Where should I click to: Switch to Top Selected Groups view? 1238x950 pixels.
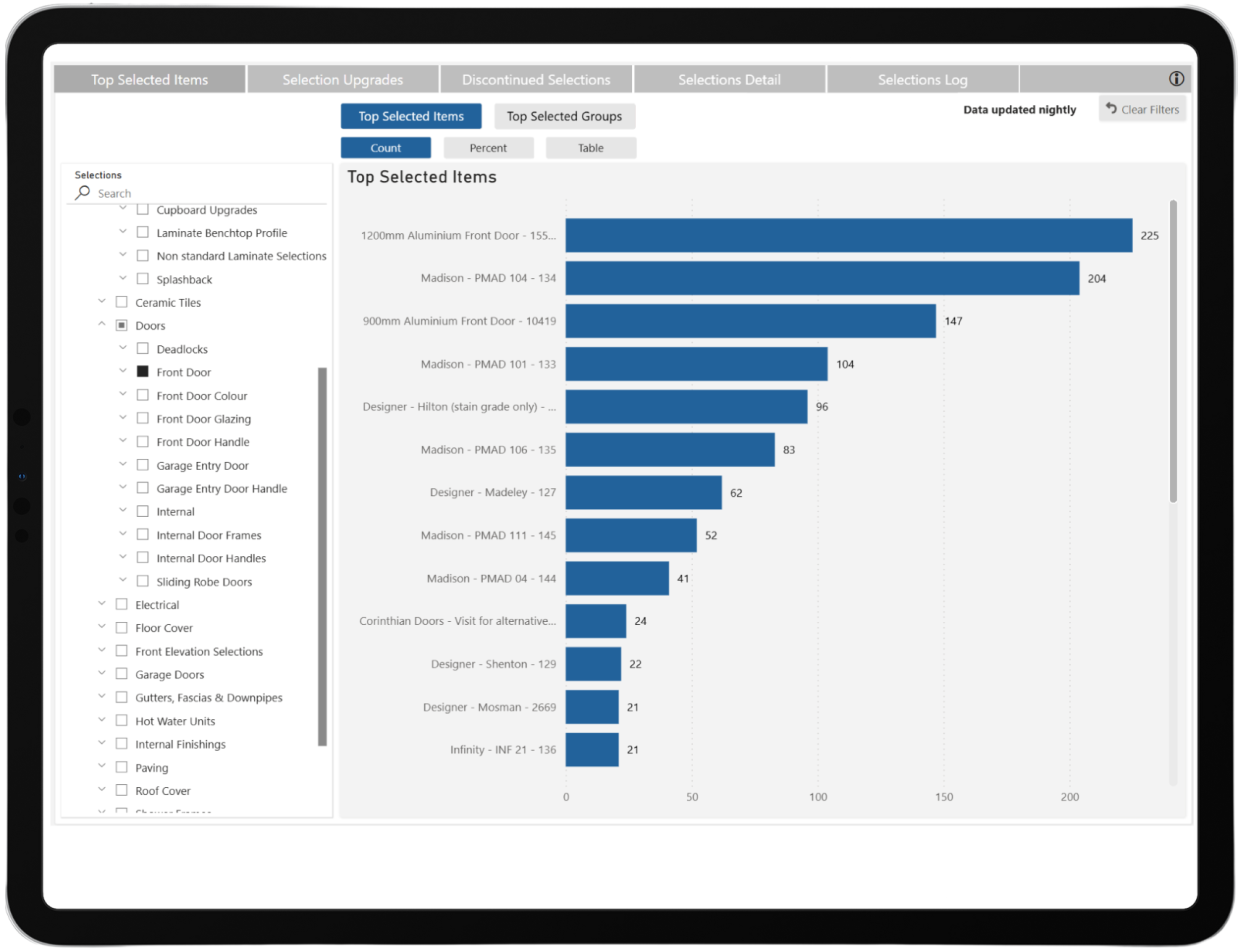[x=564, y=116]
